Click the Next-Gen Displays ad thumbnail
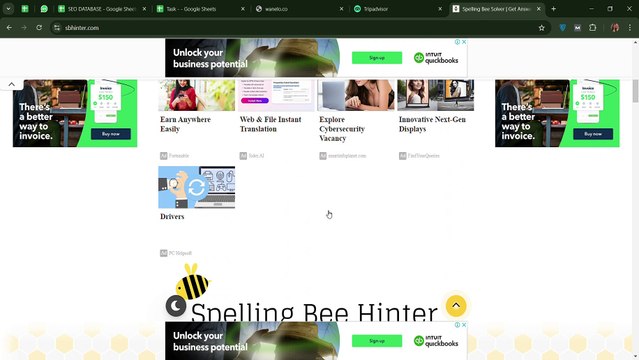 436,95
